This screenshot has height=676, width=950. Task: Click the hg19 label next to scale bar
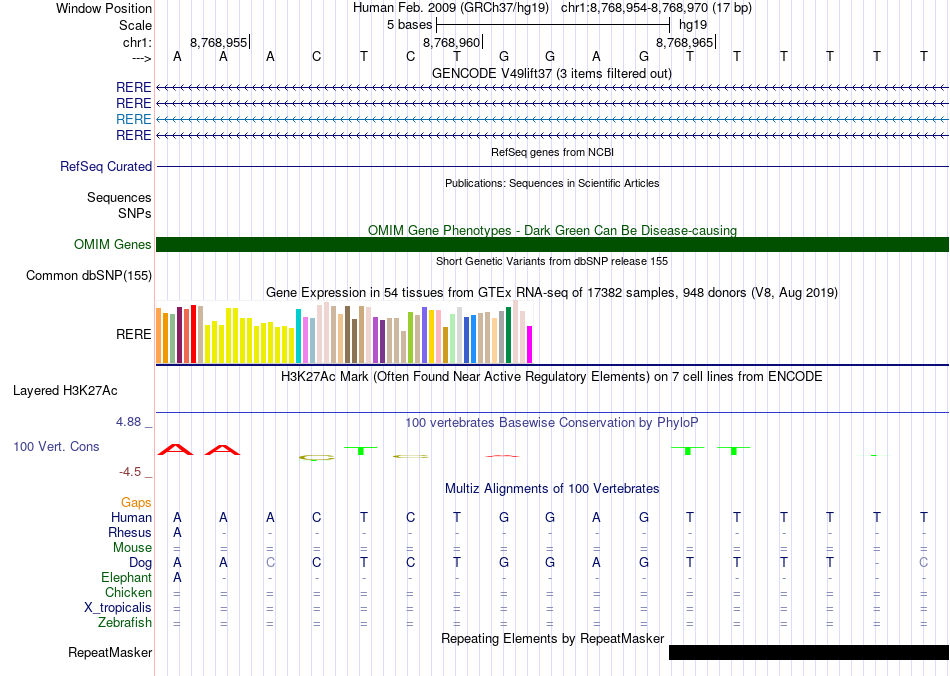[x=693, y=25]
